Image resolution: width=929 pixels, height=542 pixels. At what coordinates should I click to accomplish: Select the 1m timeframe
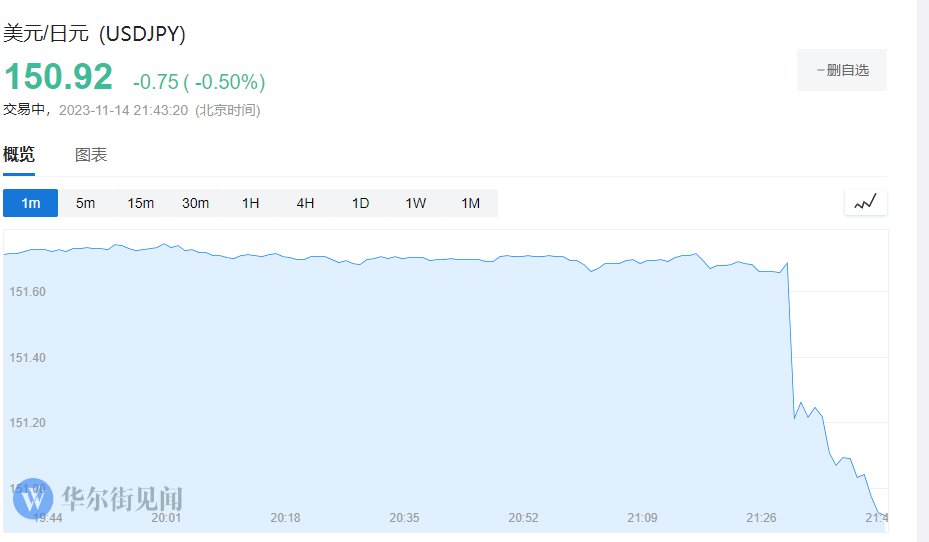click(x=31, y=203)
